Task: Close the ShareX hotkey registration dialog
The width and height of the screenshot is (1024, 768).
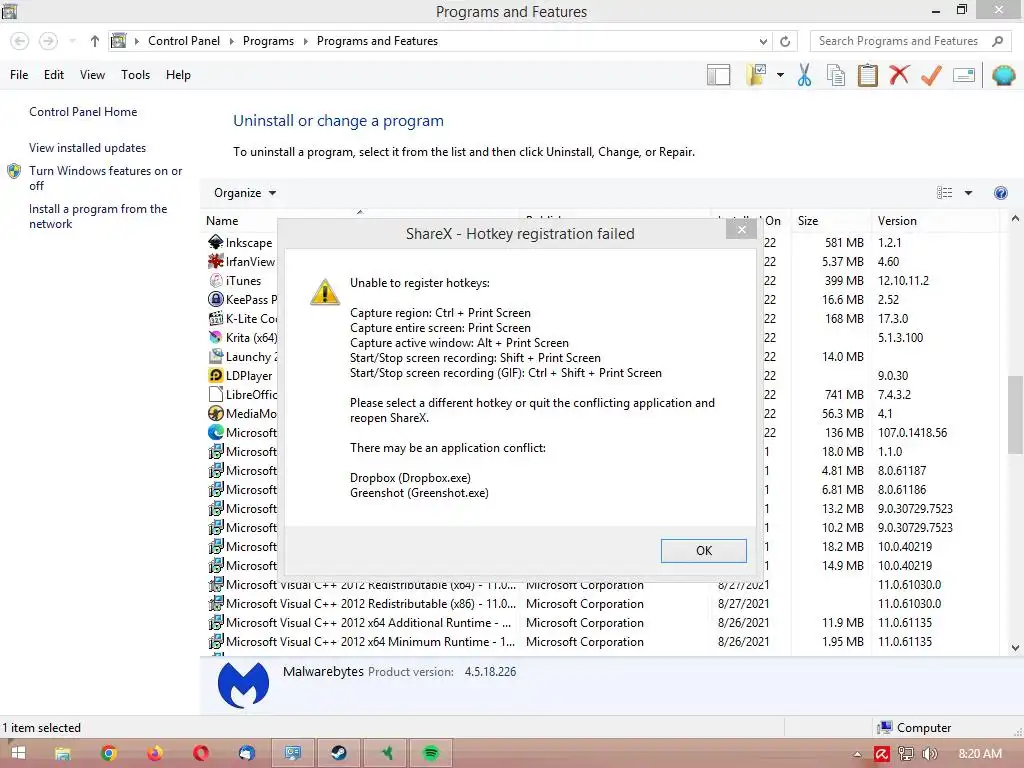Action: [741, 229]
